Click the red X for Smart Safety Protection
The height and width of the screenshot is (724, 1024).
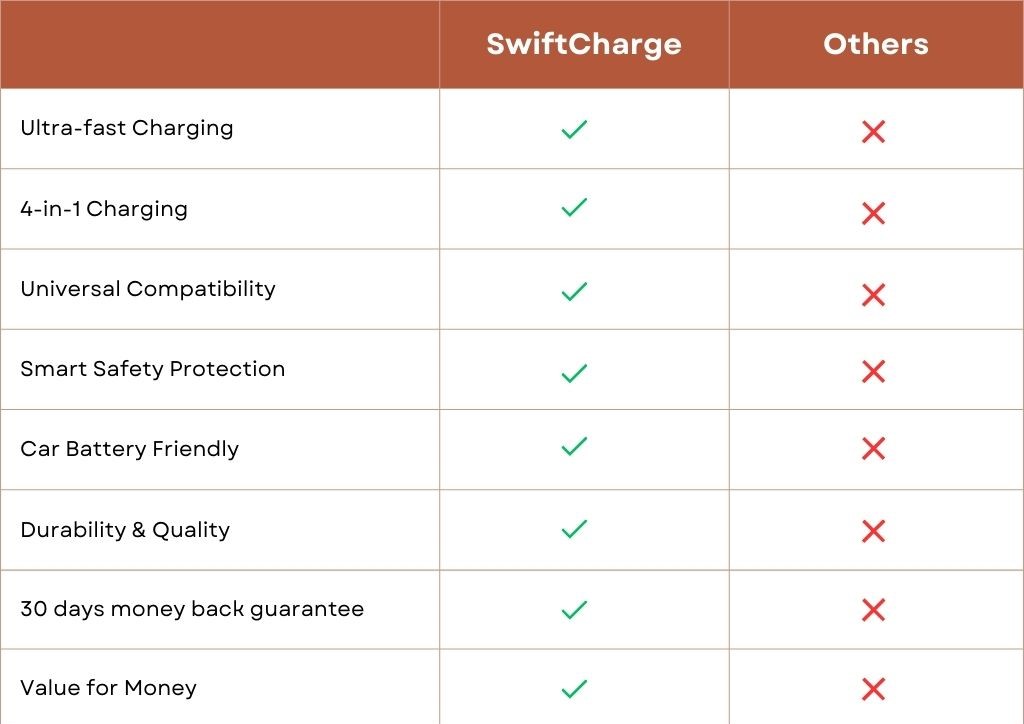(873, 371)
